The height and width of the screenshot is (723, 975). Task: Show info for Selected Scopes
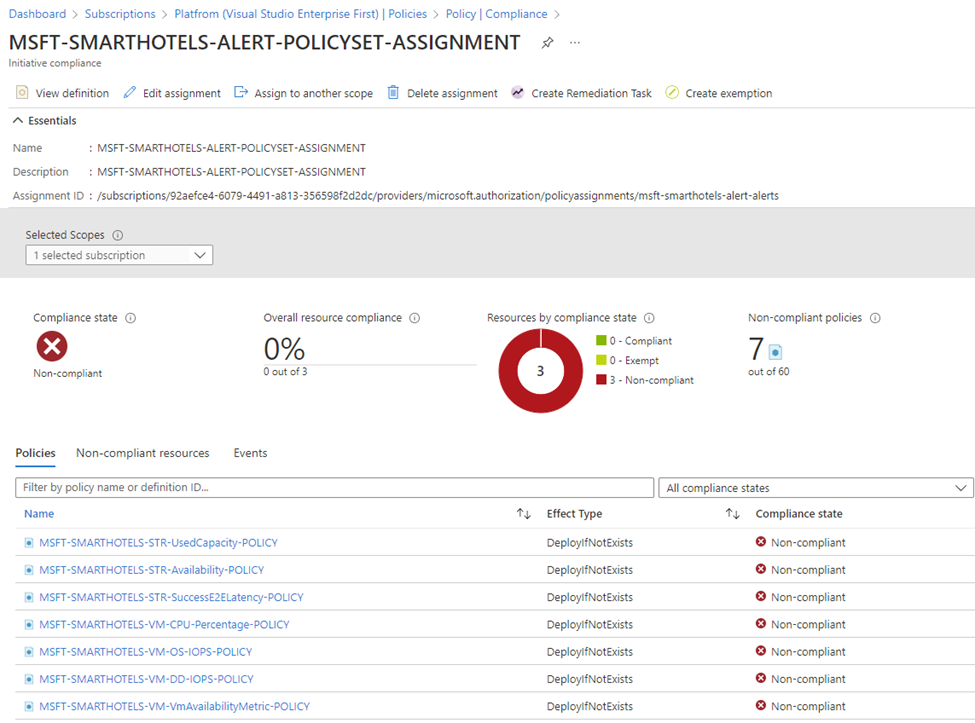coord(118,235)
